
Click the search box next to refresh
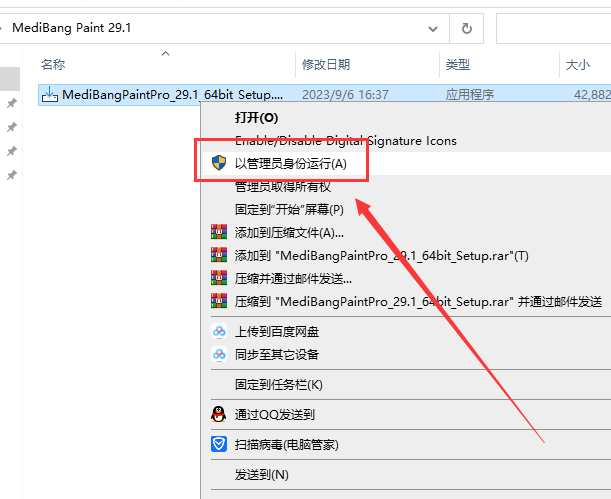(553, 28)
